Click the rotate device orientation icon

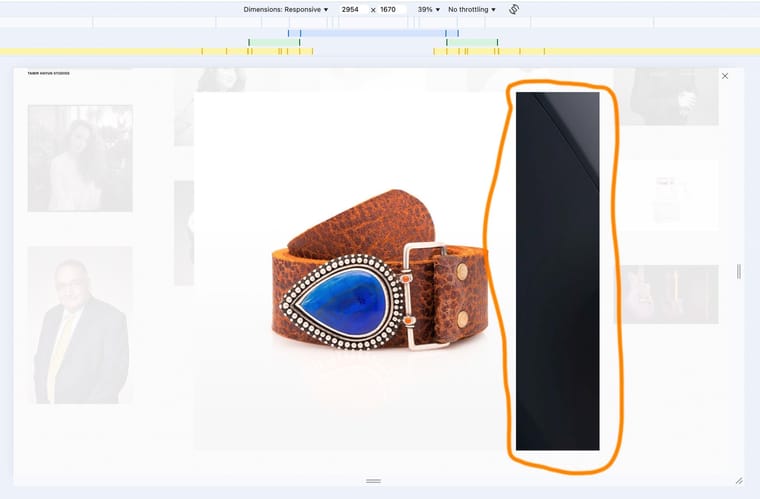(x=514, y=9)
